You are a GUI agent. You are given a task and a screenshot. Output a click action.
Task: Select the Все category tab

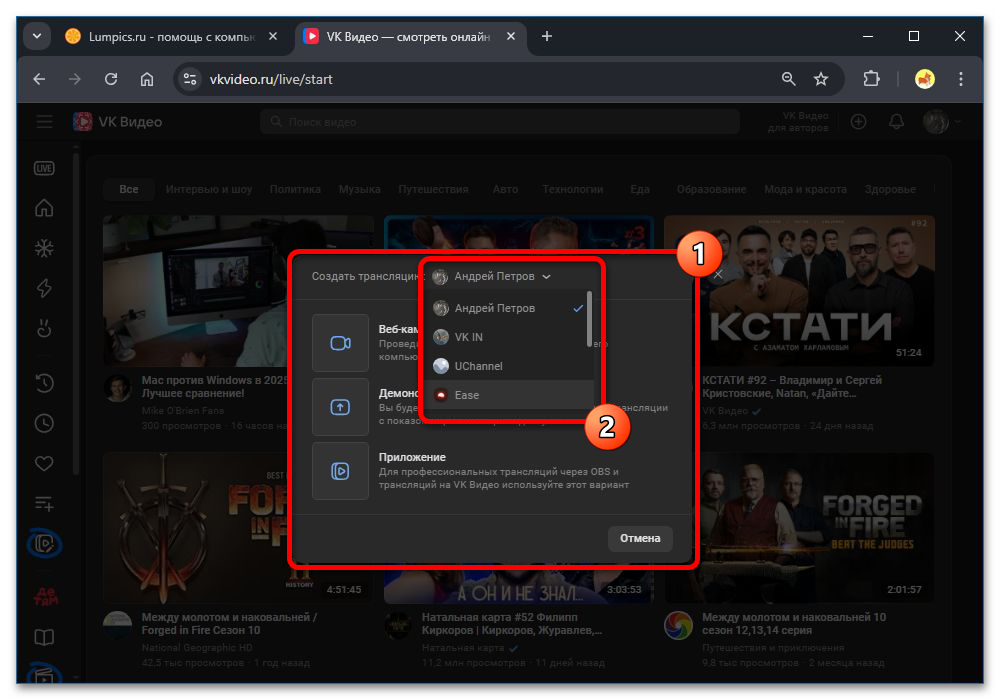coord(129,189)
